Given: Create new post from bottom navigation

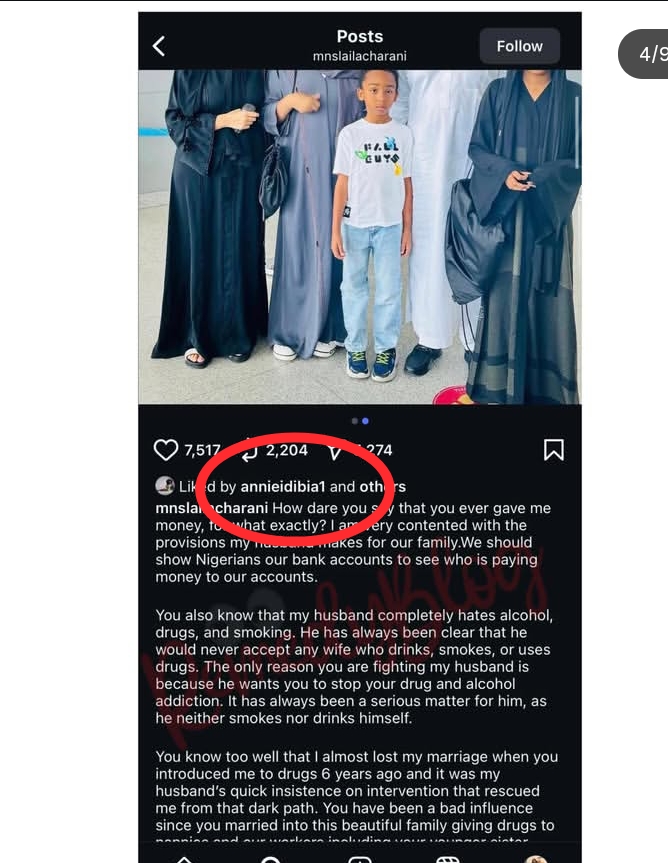Looking at the screenshot, I should (x=360, y=859).
